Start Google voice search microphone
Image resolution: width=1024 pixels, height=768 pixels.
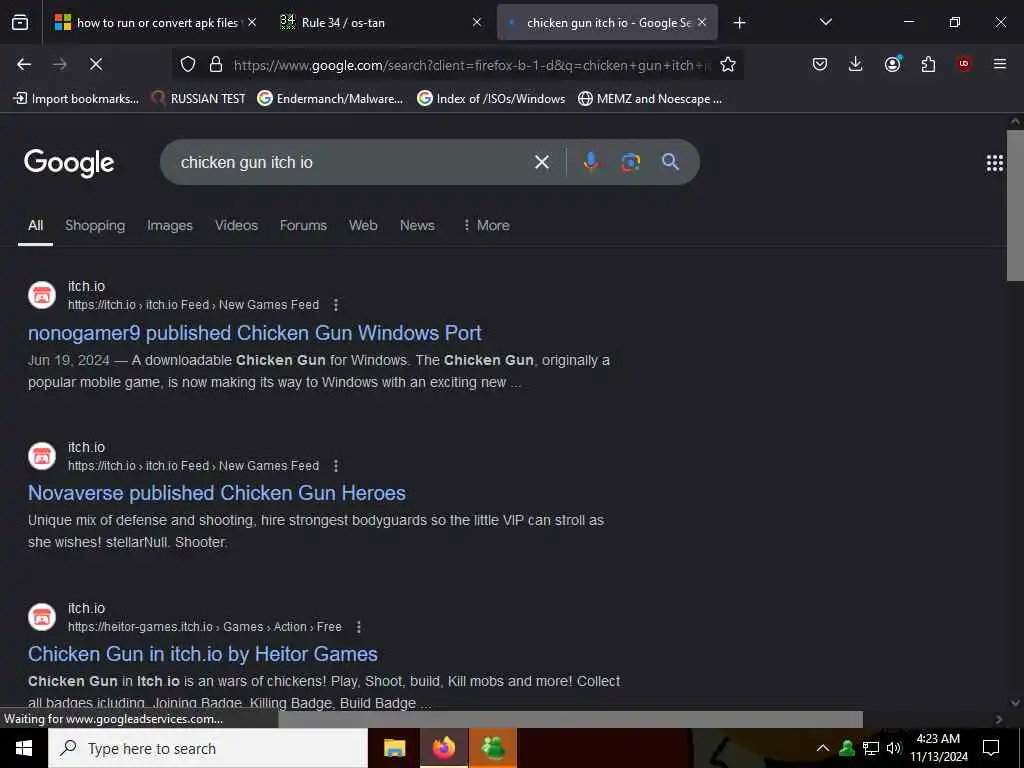591,162
